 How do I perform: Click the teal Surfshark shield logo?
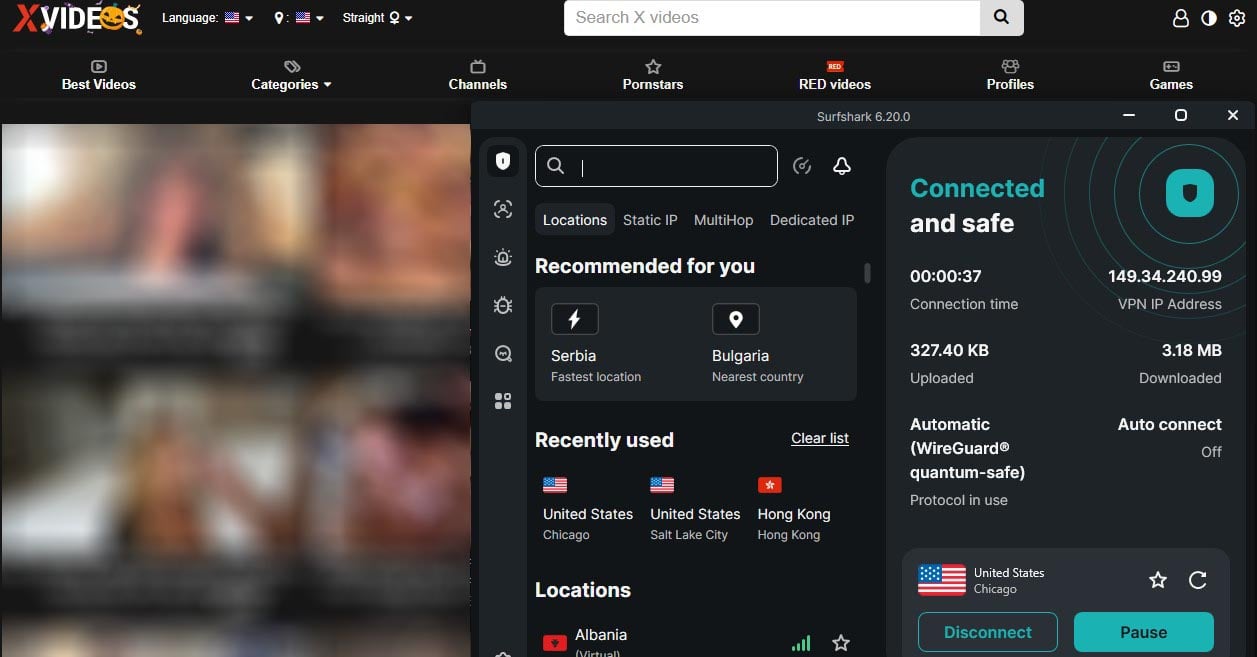1190,192
